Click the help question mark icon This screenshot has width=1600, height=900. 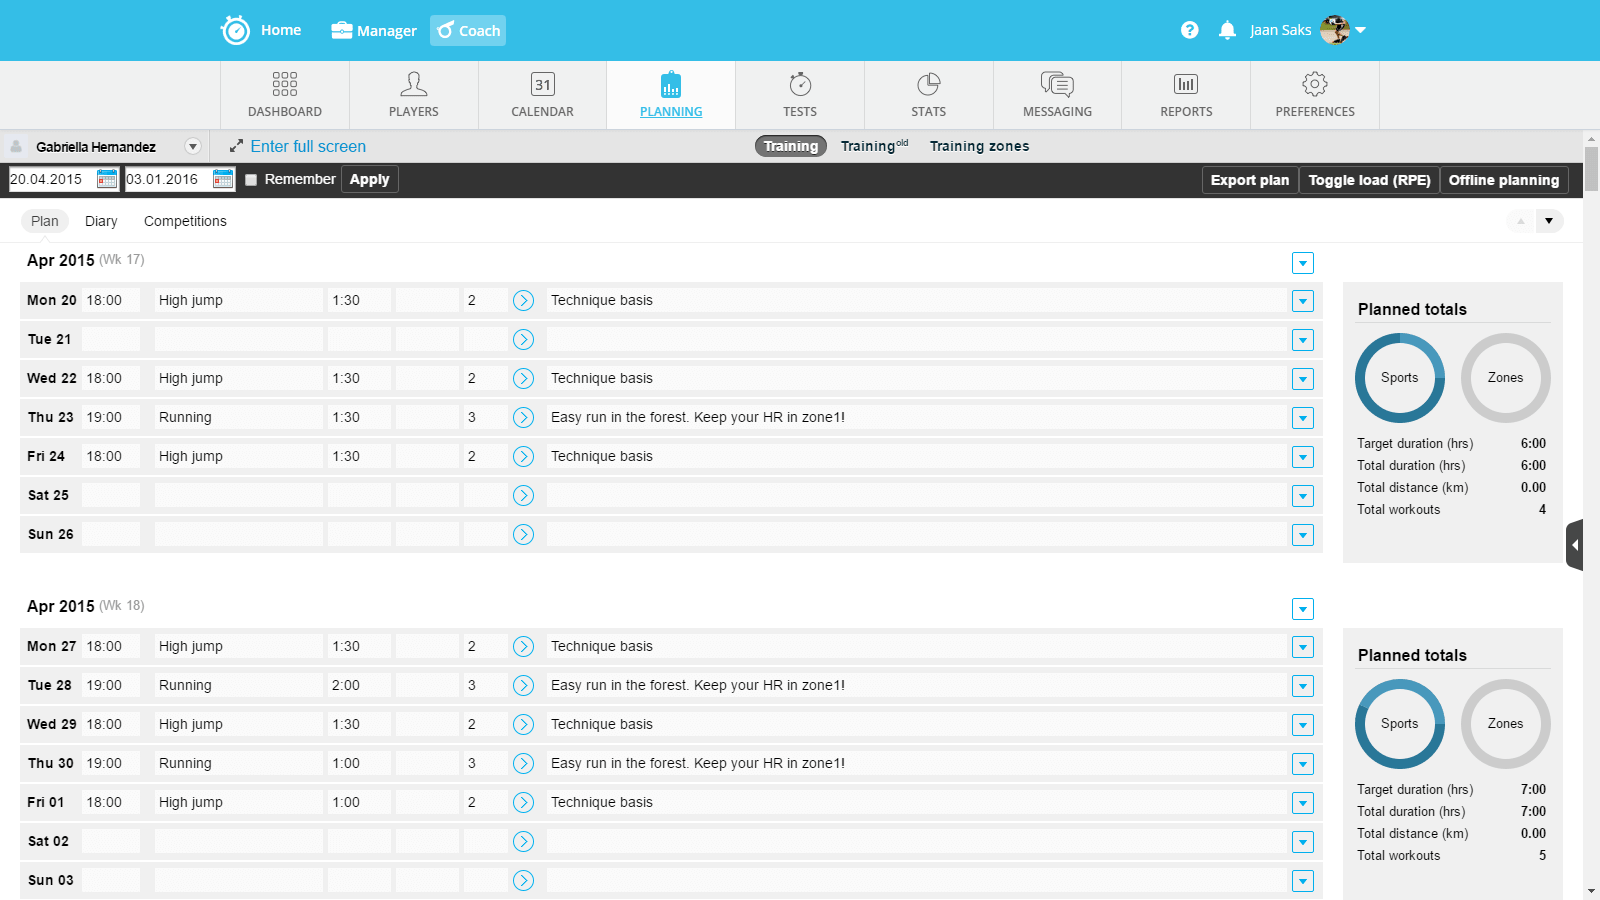coord(1189,30)
